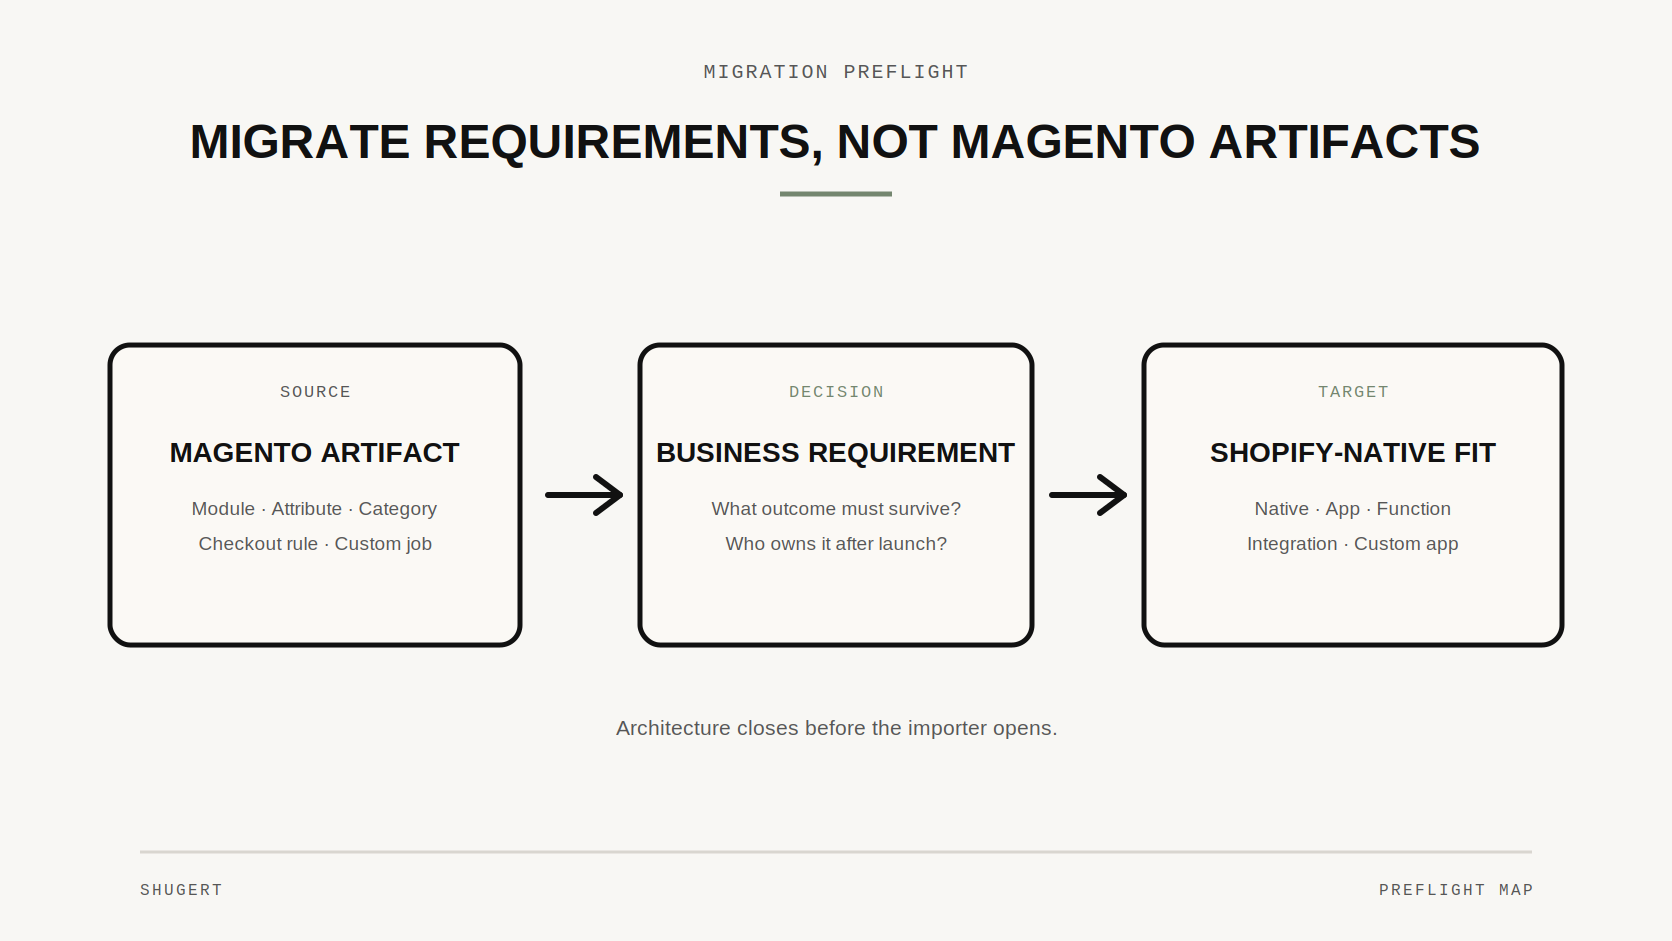
Task: Click the arrow between Magento Artifact and Business Requirement
Action: pyautogui.click(x=584, y=495)
